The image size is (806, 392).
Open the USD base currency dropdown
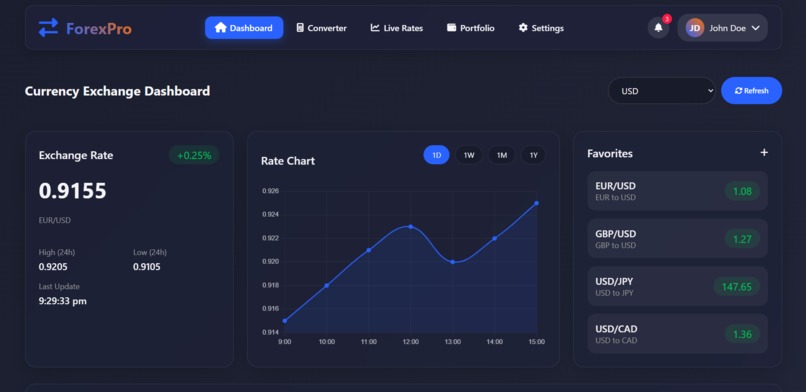tap(662, 91)
